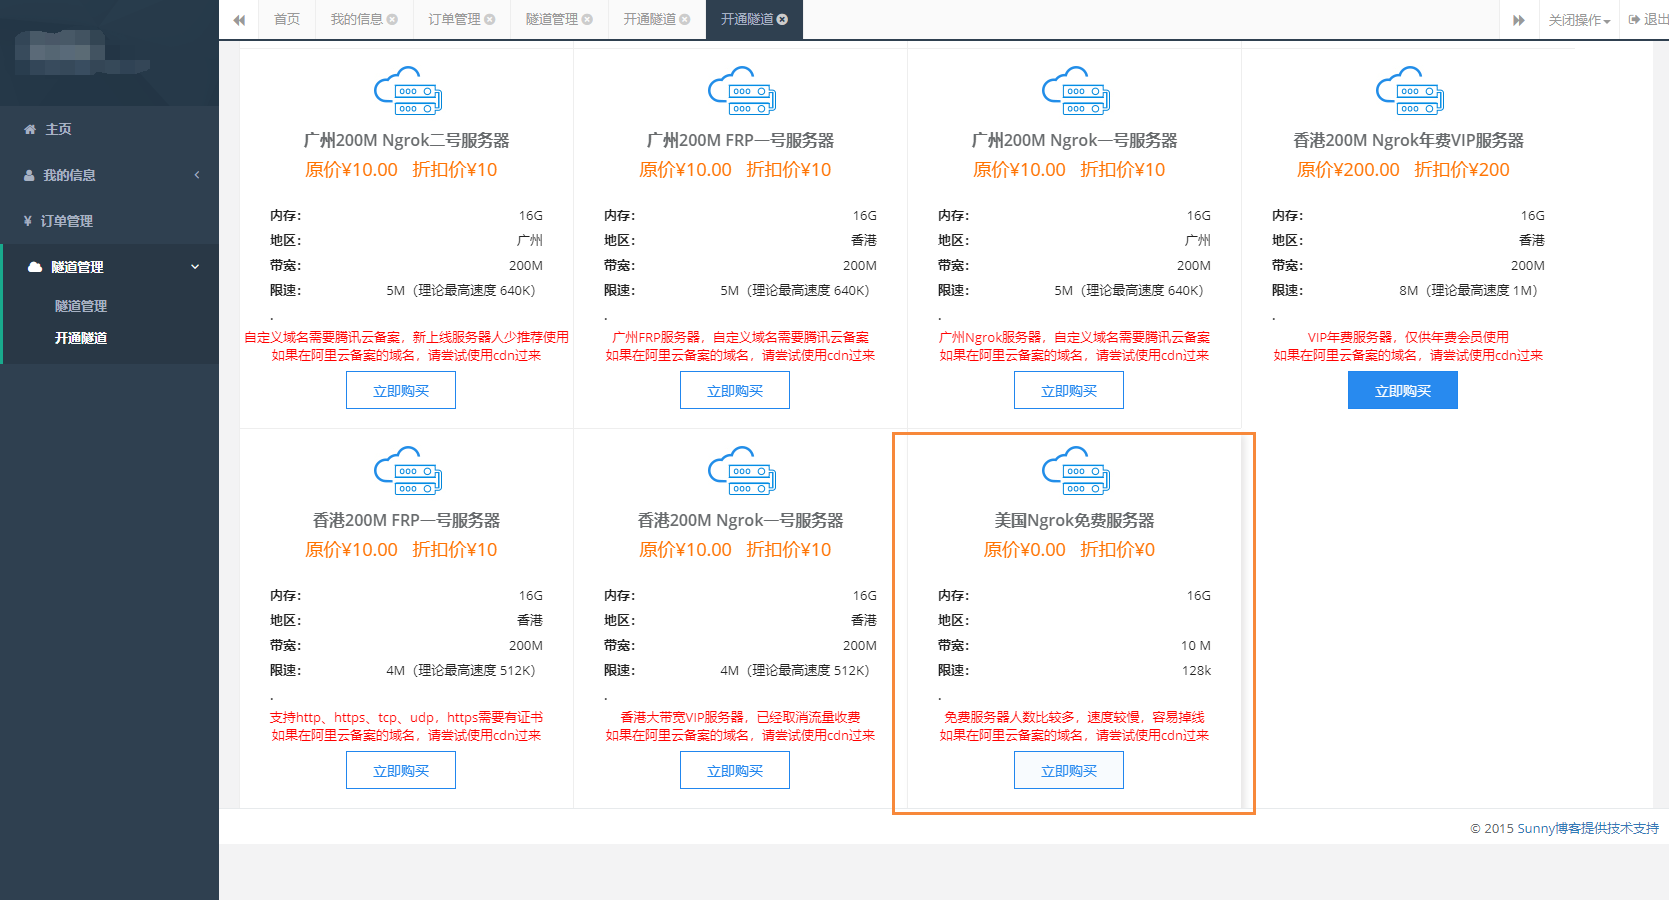The width and height of the screenshot is (1669, 900).
Task: Click the price text 原价¥0.00
Action: tap(1025, 550)
